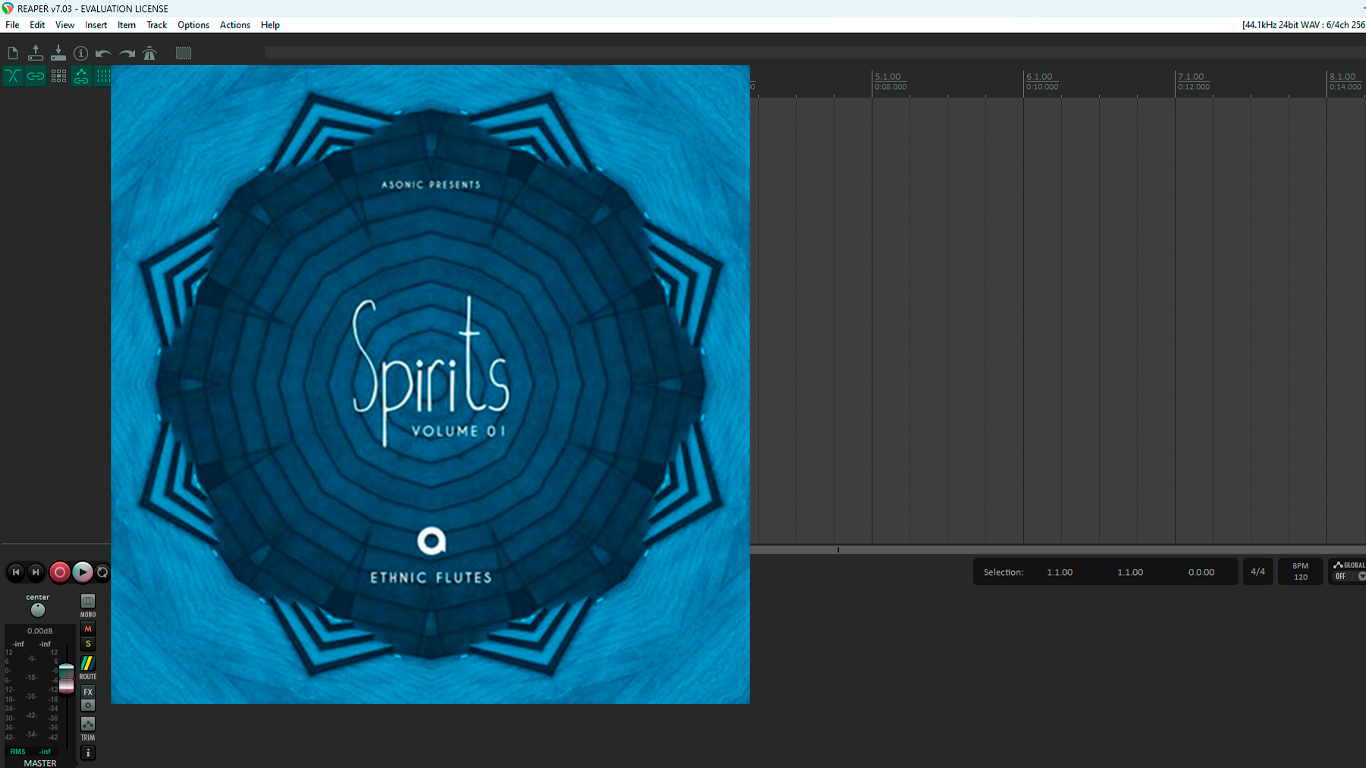Image resolution: width=1366 pixels, height=768 pixels.
Task: Click the Play button in transport
Action: (x=83, y=572)
